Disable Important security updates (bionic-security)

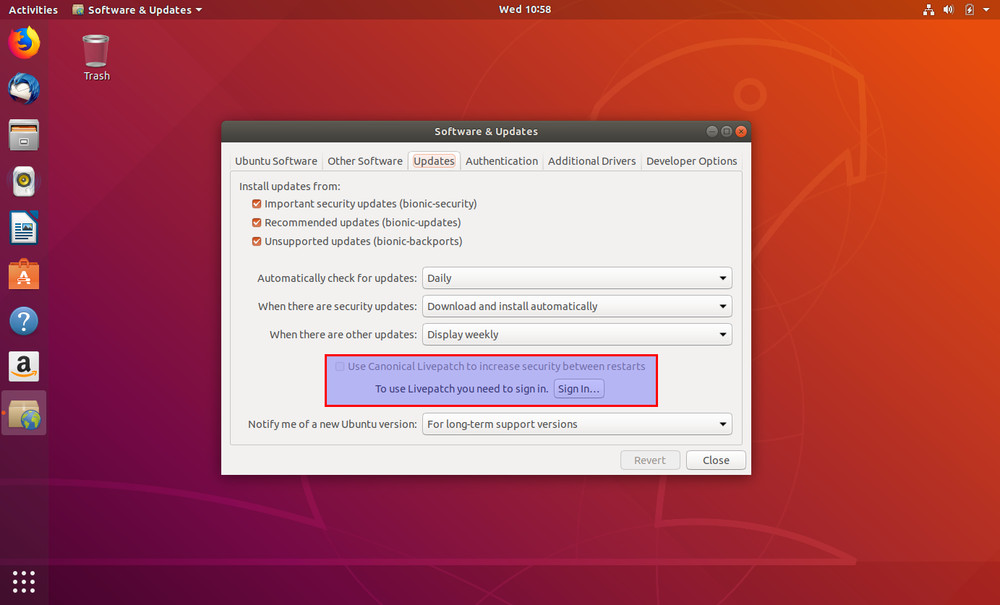tap(256, 204)
